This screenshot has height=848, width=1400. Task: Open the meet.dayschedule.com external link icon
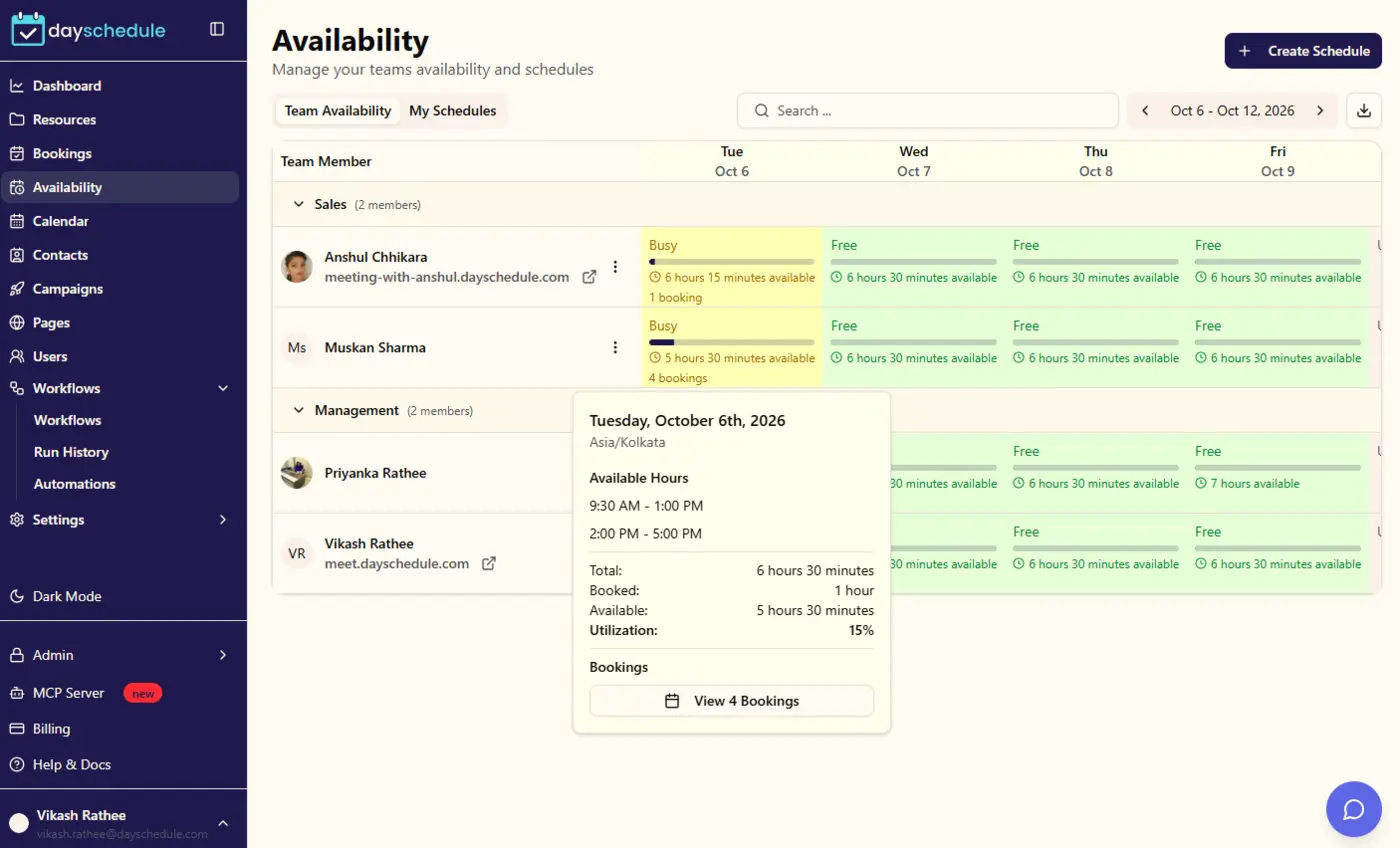point(489,563)
